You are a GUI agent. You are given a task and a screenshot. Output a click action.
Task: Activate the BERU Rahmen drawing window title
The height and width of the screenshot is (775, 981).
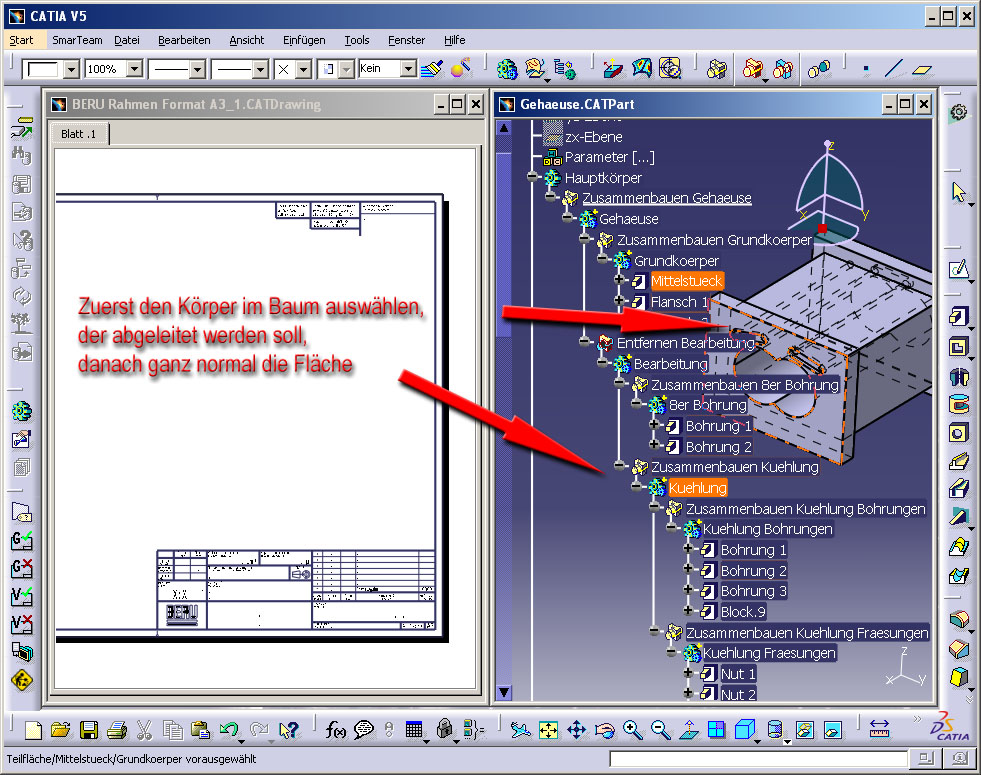(x=196, y=104)
